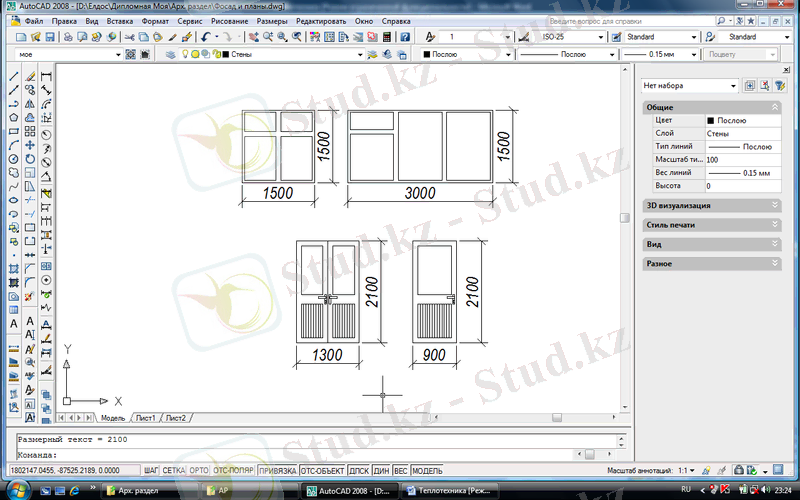
Task: Open the 0.15 мм lineweight dropdown
Action: (x=694, y=54)
